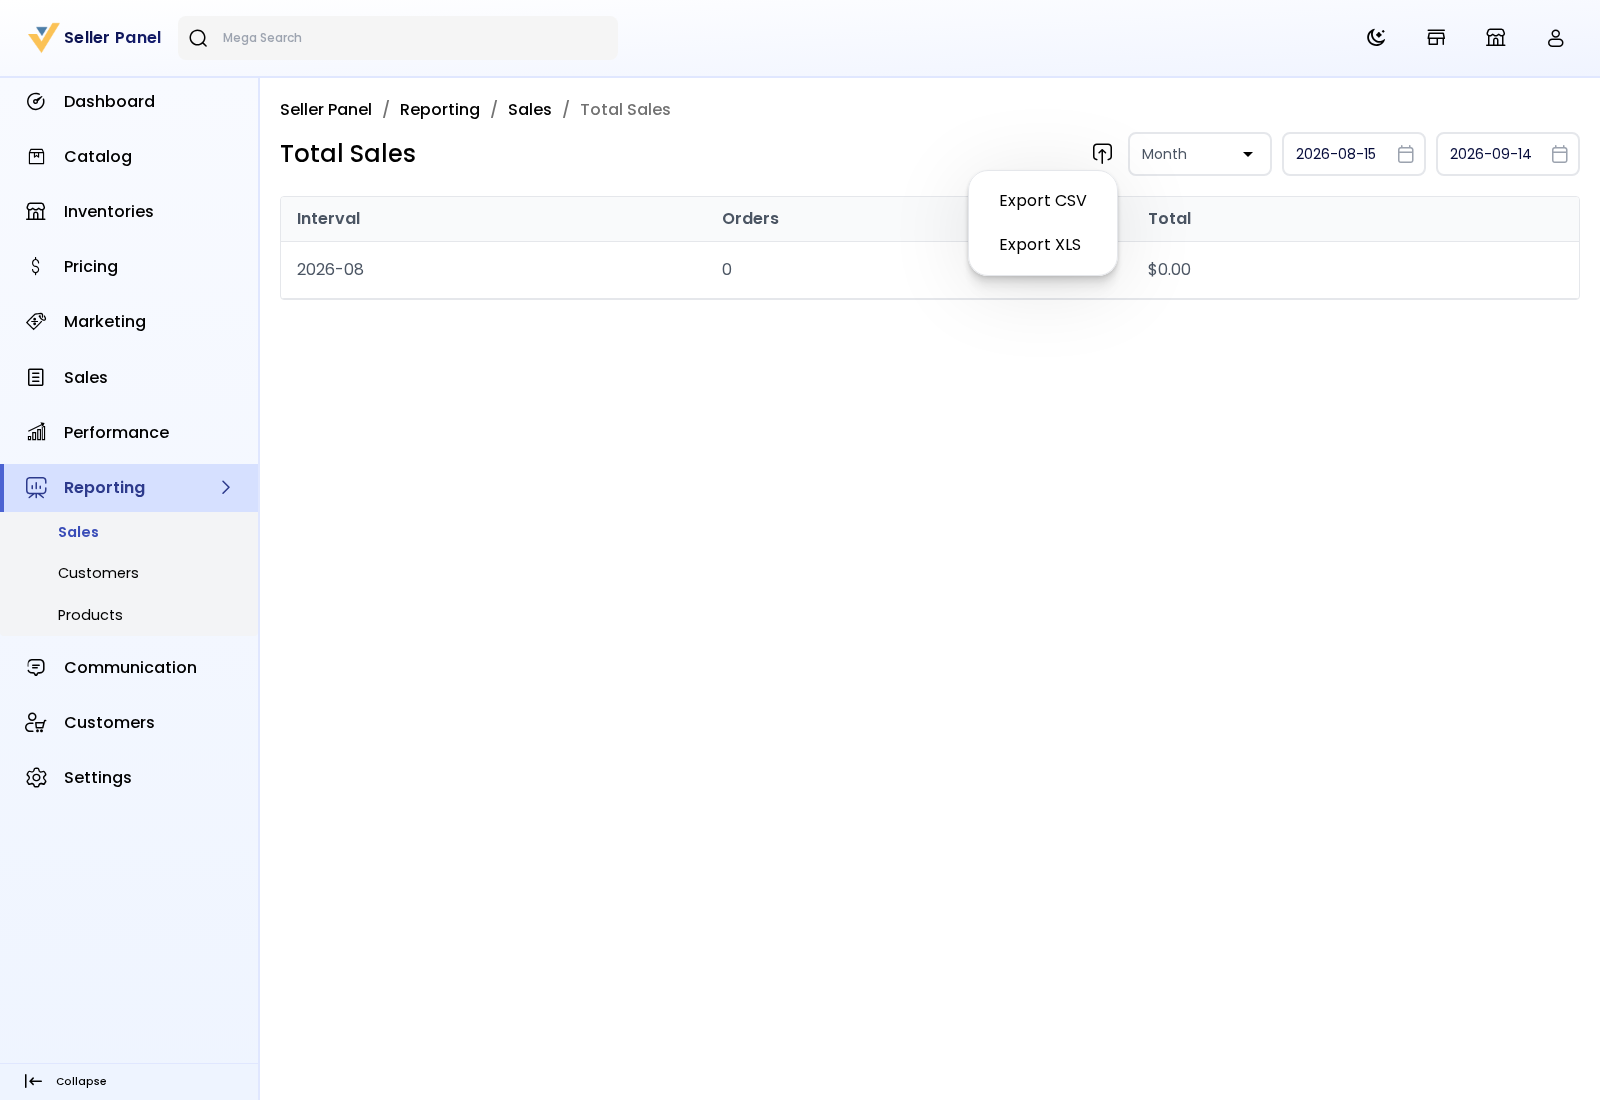
Task: Open Sales under Reporting submenu
Action: point(78,532)
